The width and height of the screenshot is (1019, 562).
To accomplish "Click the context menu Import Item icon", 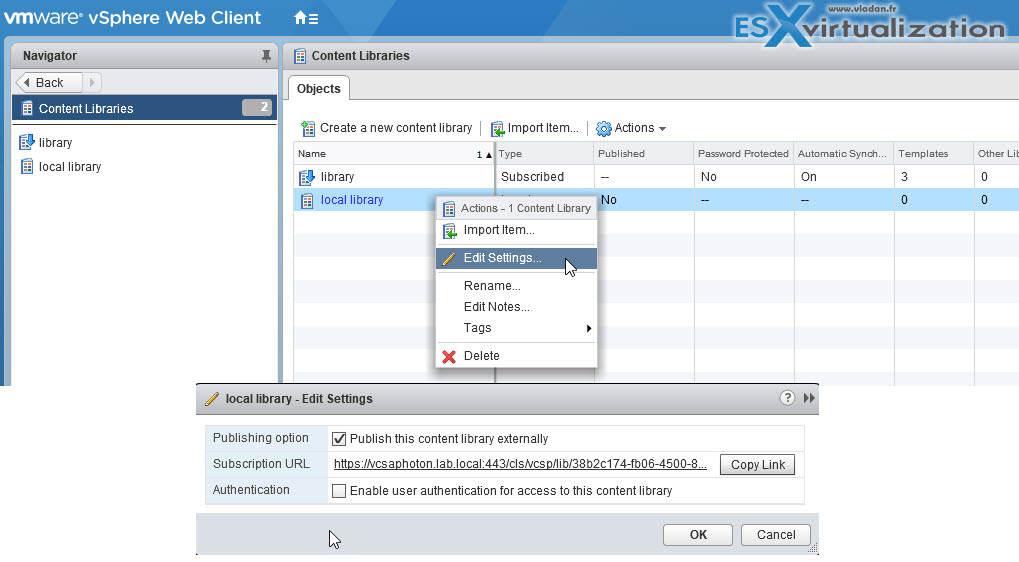I will pyautogui.click(x=449, y=231).
